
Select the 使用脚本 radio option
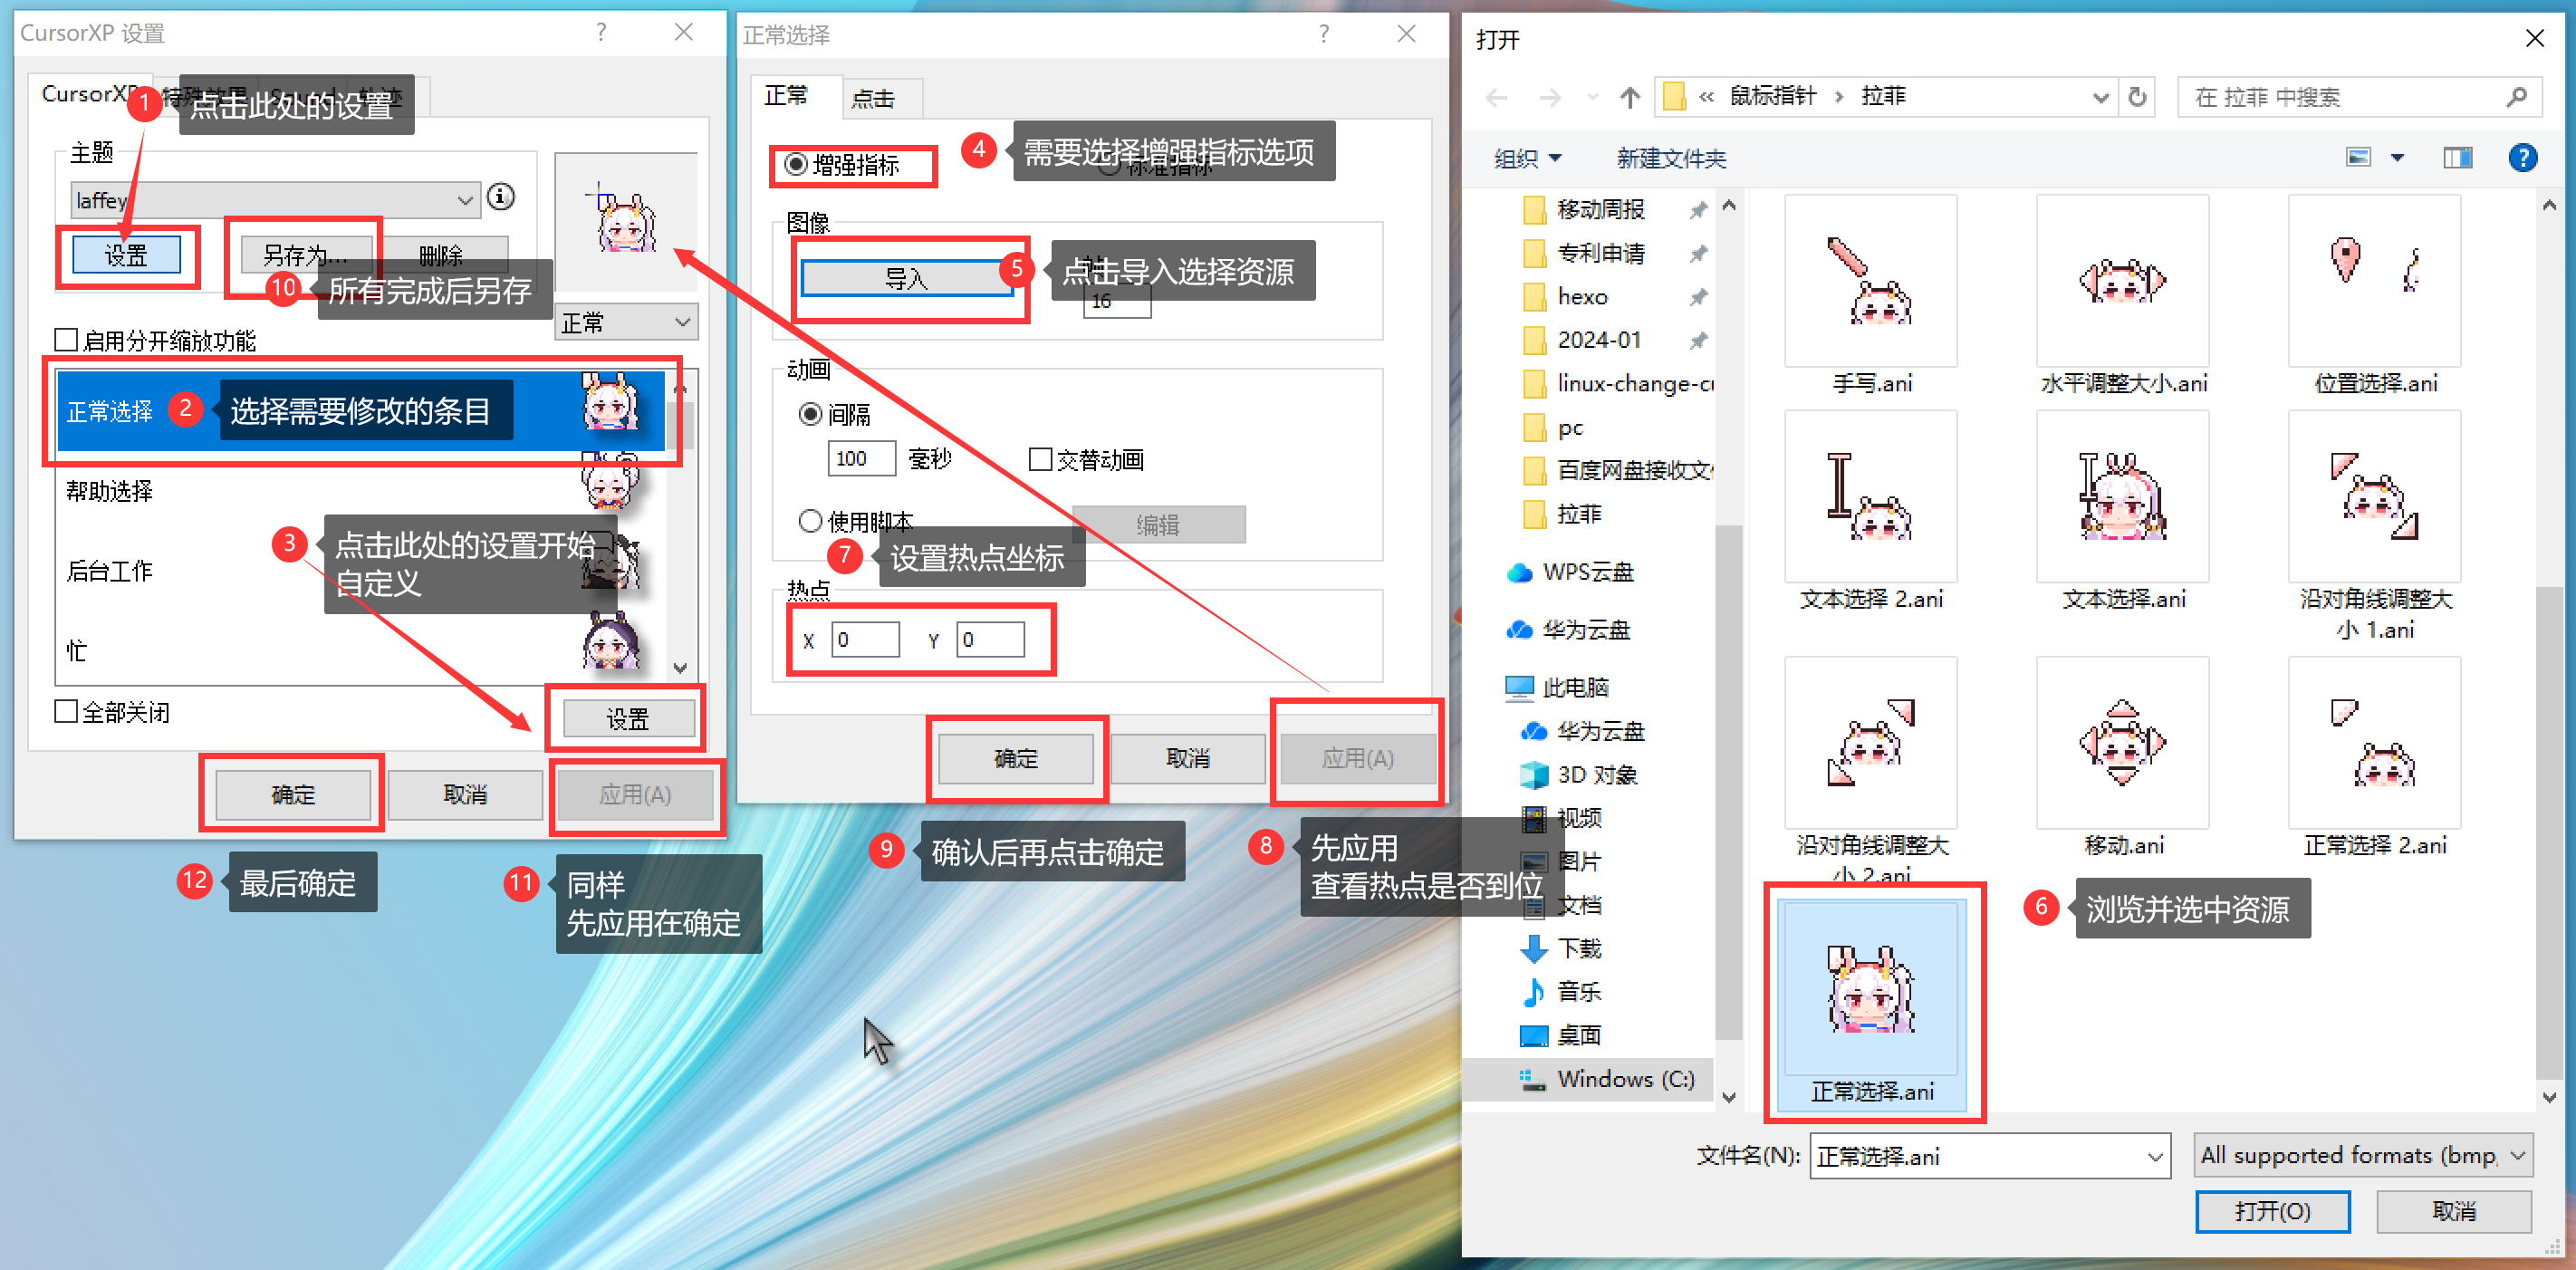[810, 521]
